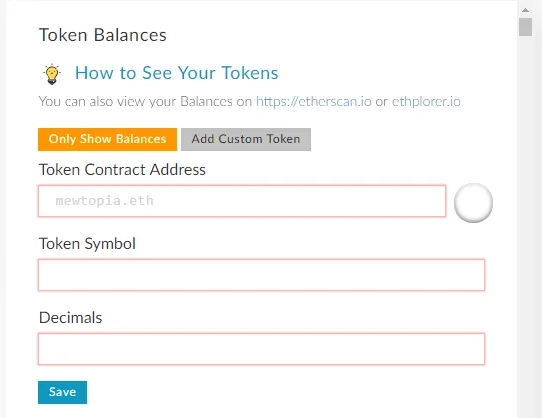Click the Token Balances heading

(x=103, y=35)
